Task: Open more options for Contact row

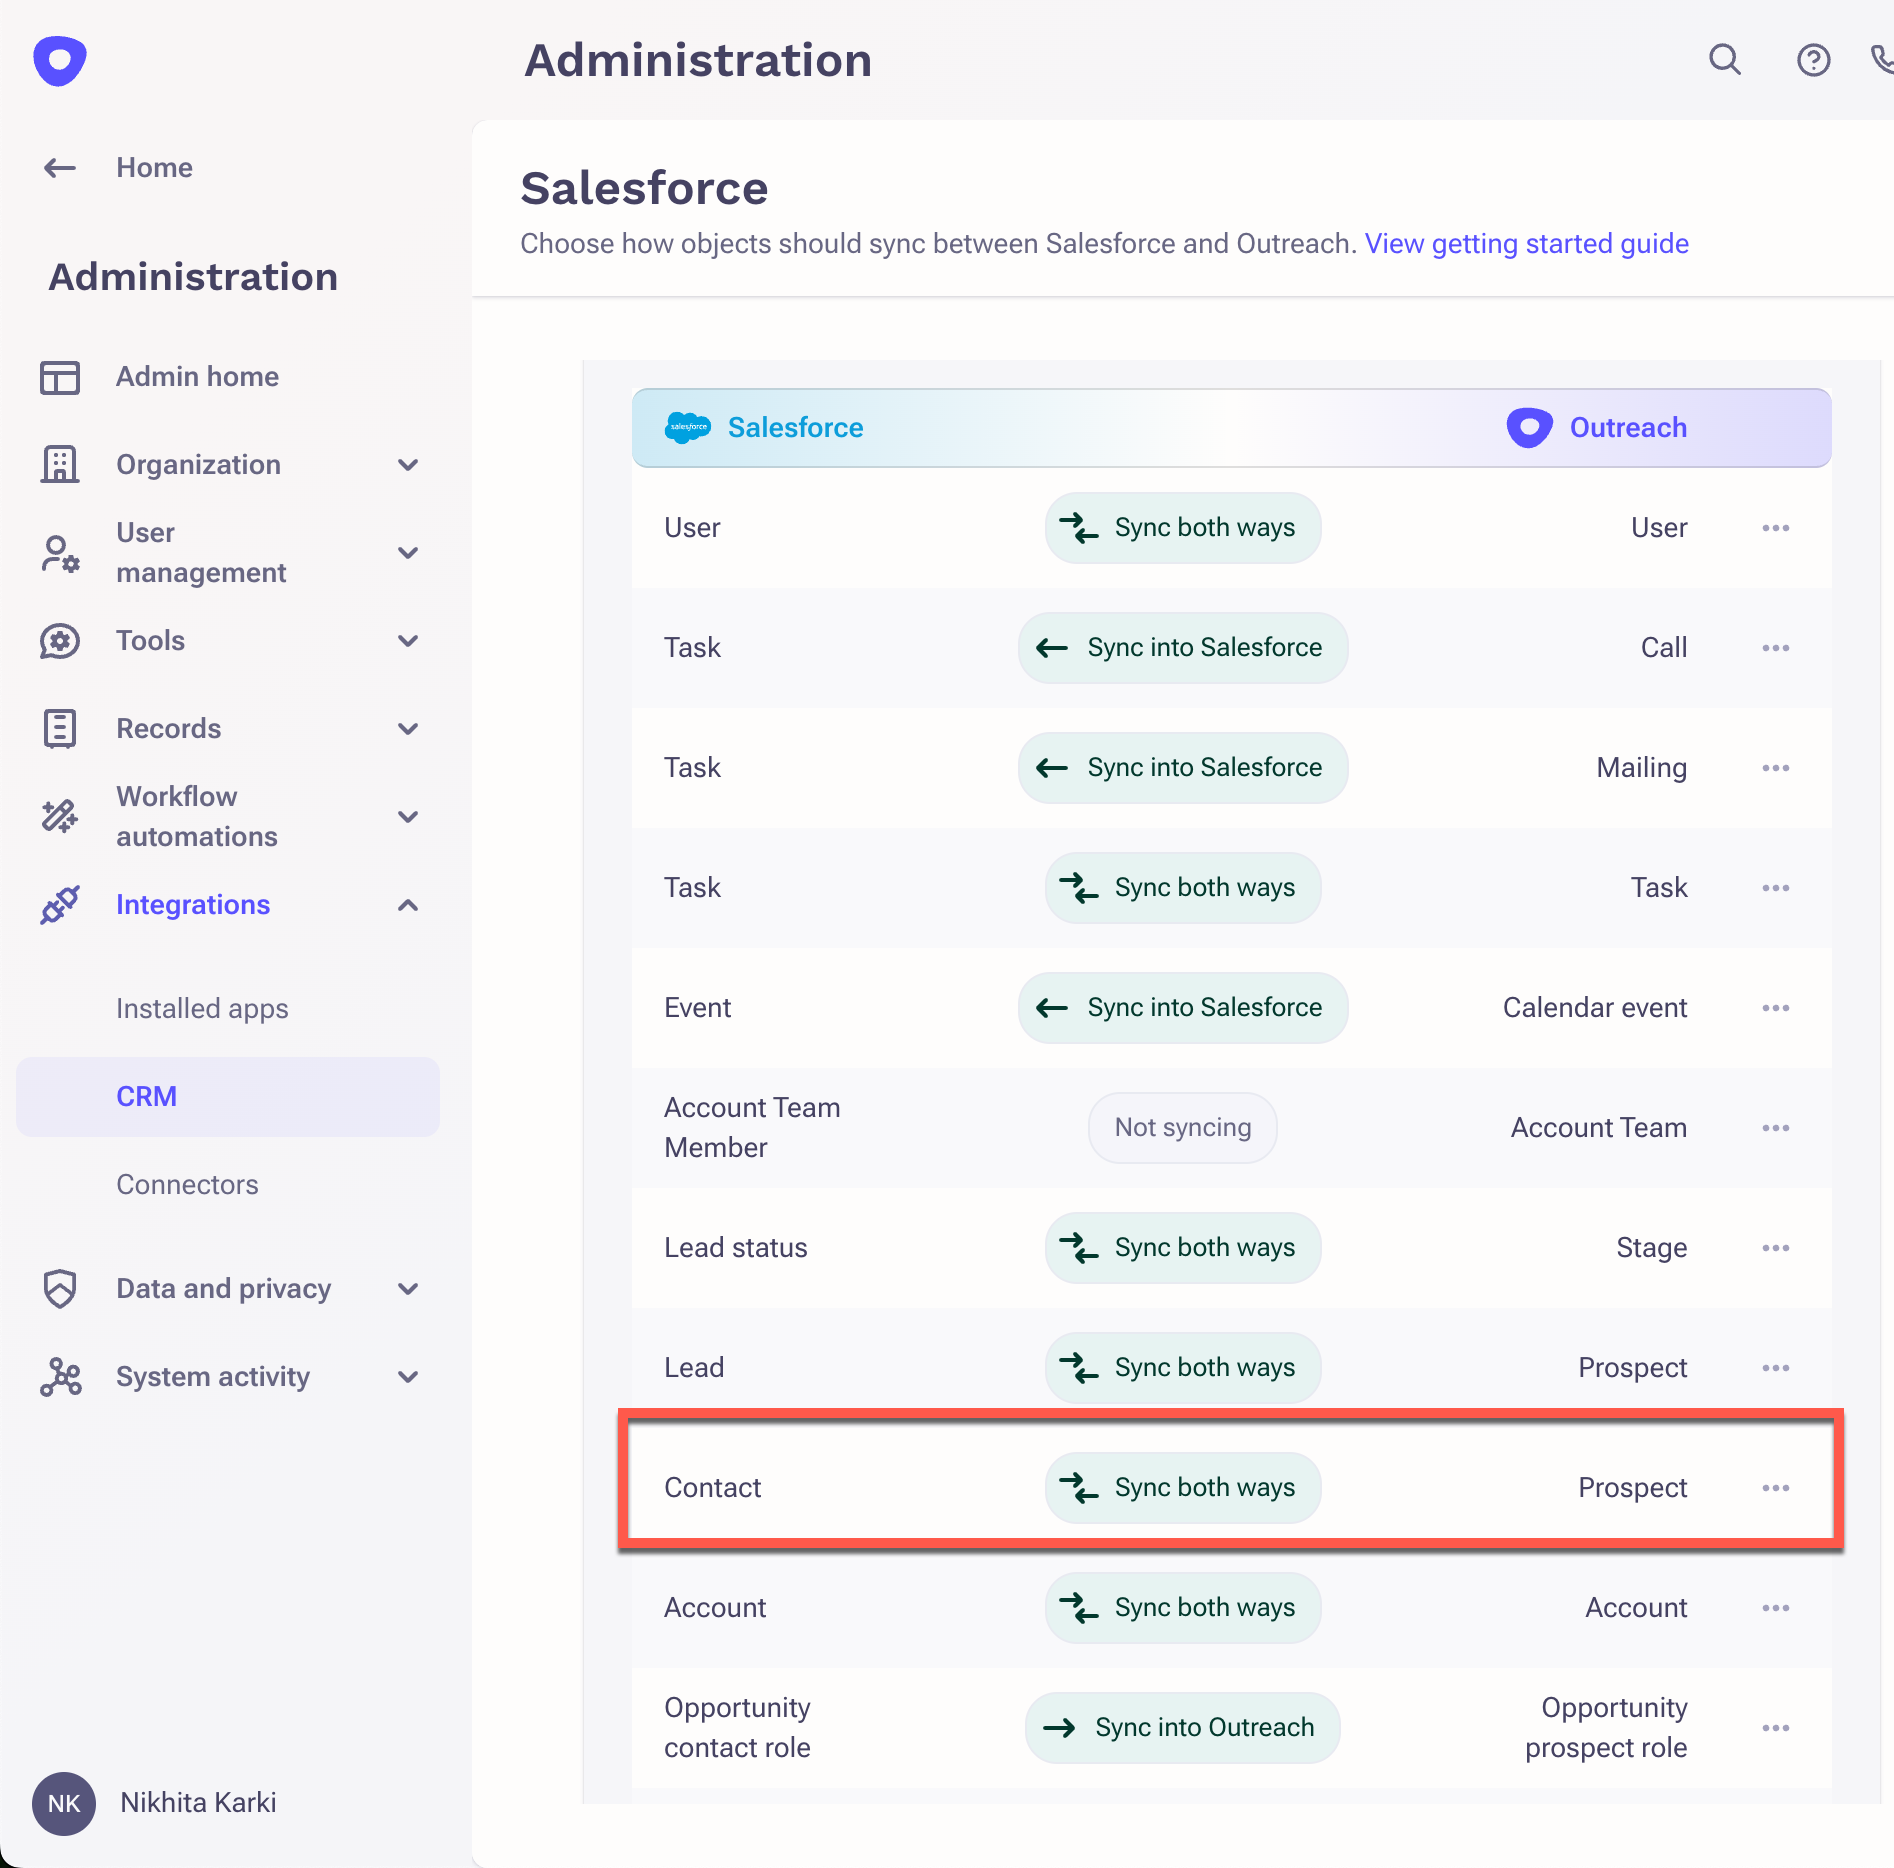Action: pos(1775,1488)
